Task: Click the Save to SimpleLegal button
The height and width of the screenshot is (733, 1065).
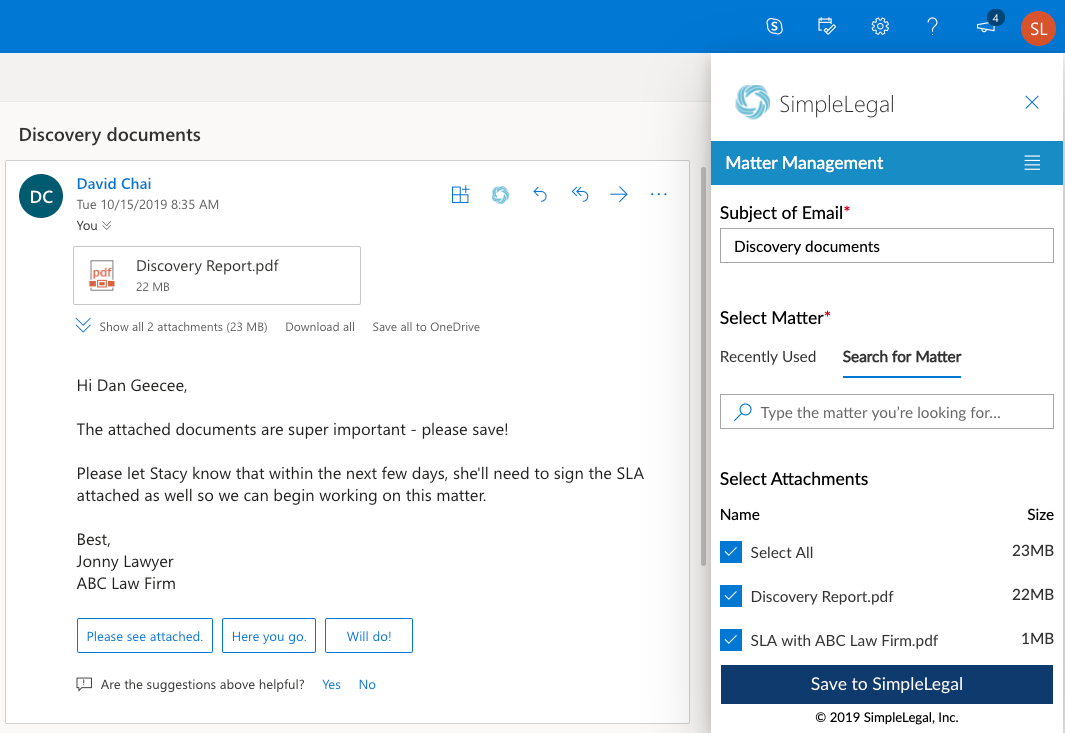Action: pos(886,684)
